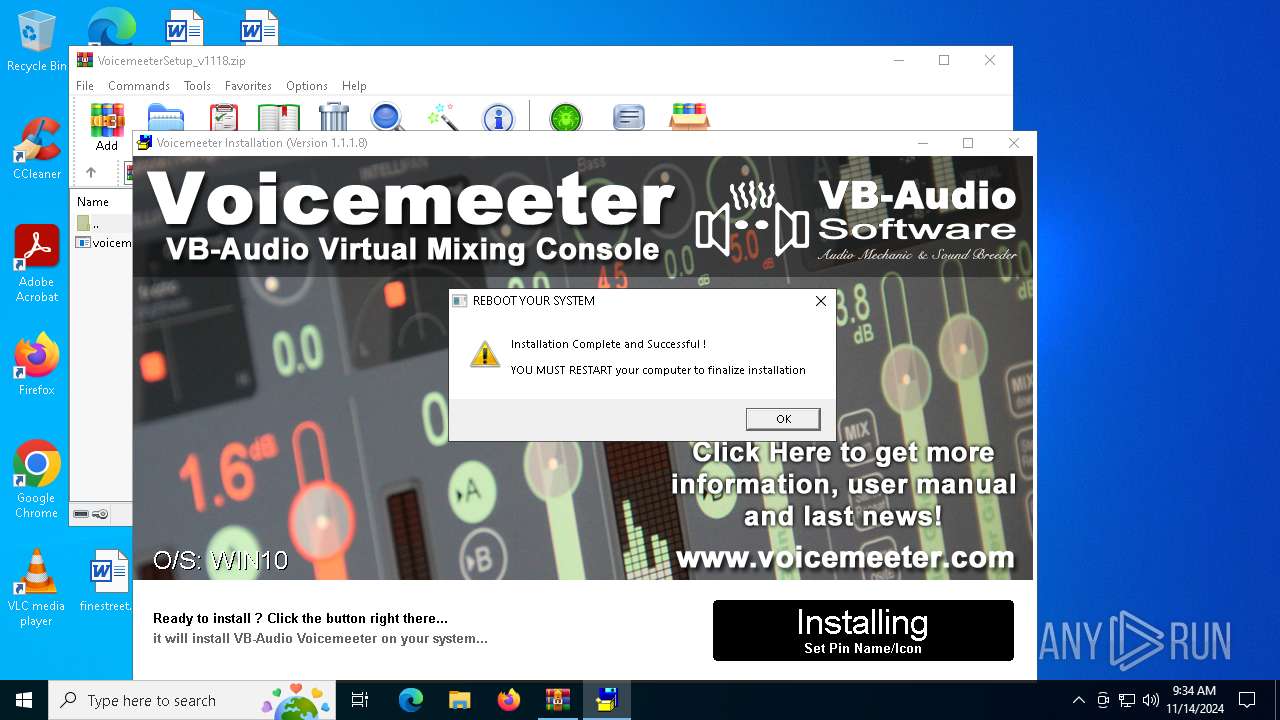1280x720 pixels.
Task: Click WinRAR Delete trash bin icon
Action: 334,118
